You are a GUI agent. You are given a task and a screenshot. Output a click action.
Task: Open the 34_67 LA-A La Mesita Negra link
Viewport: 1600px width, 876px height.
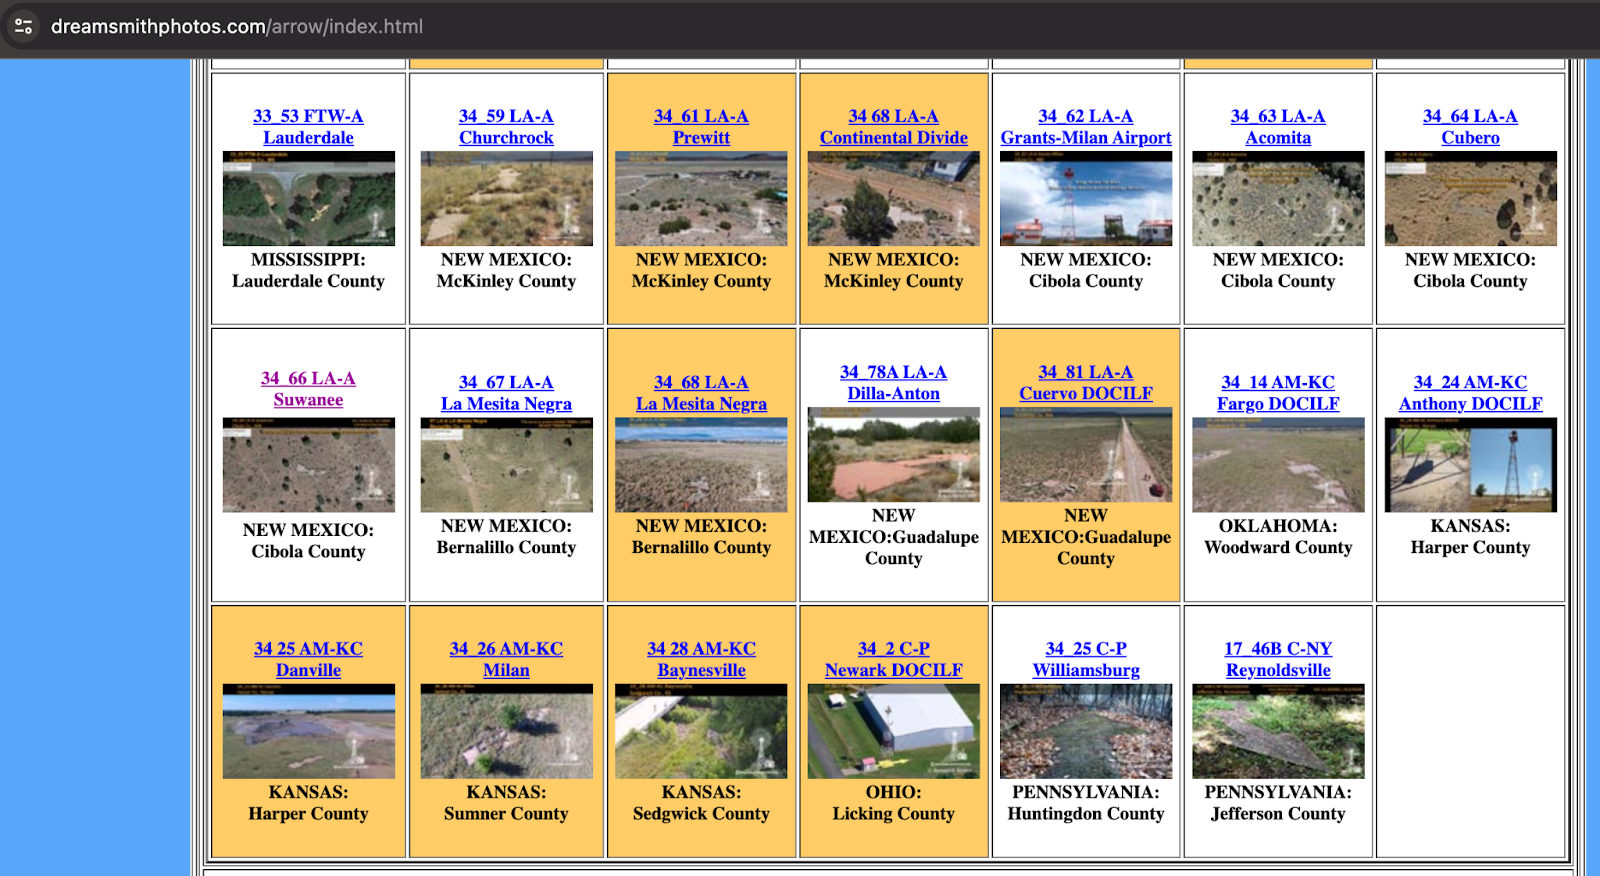pos(506,393)
